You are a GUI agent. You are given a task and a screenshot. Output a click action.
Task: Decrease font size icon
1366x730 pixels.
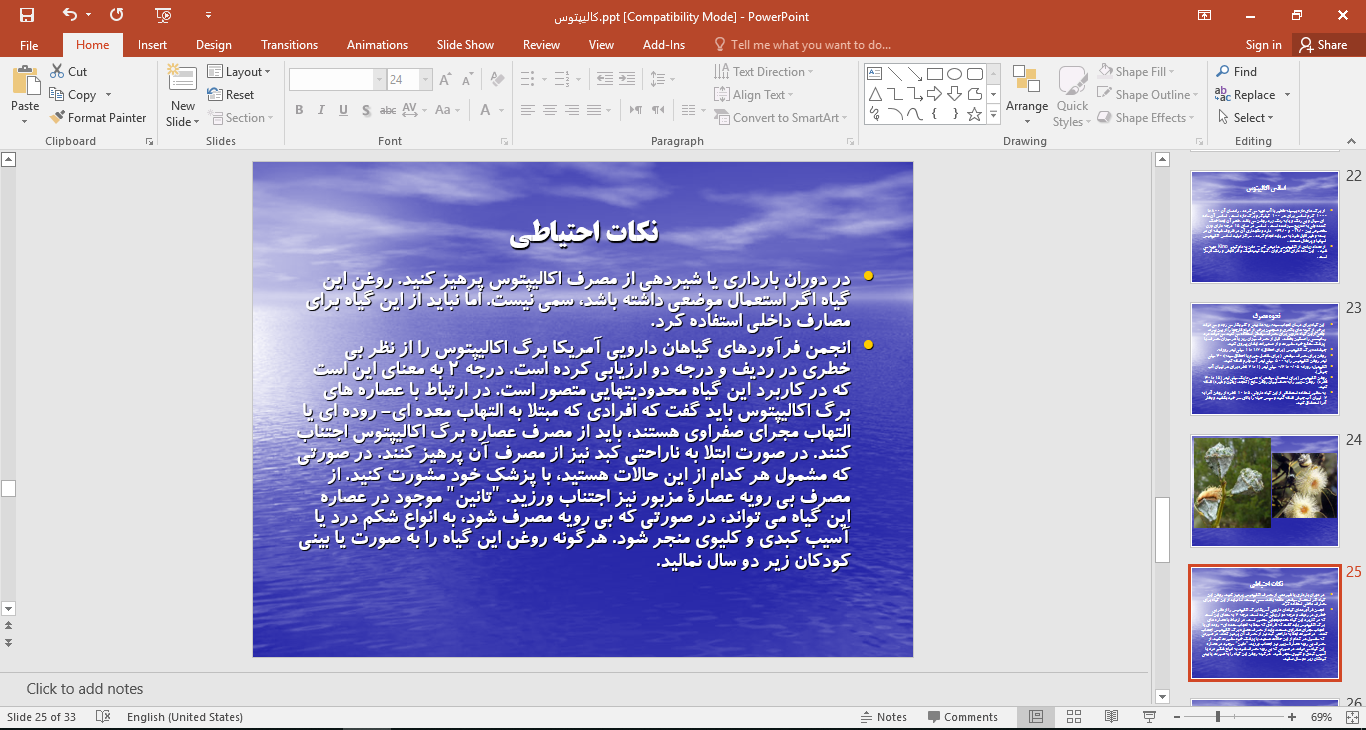pyautogui.click(x=466, y=80)
